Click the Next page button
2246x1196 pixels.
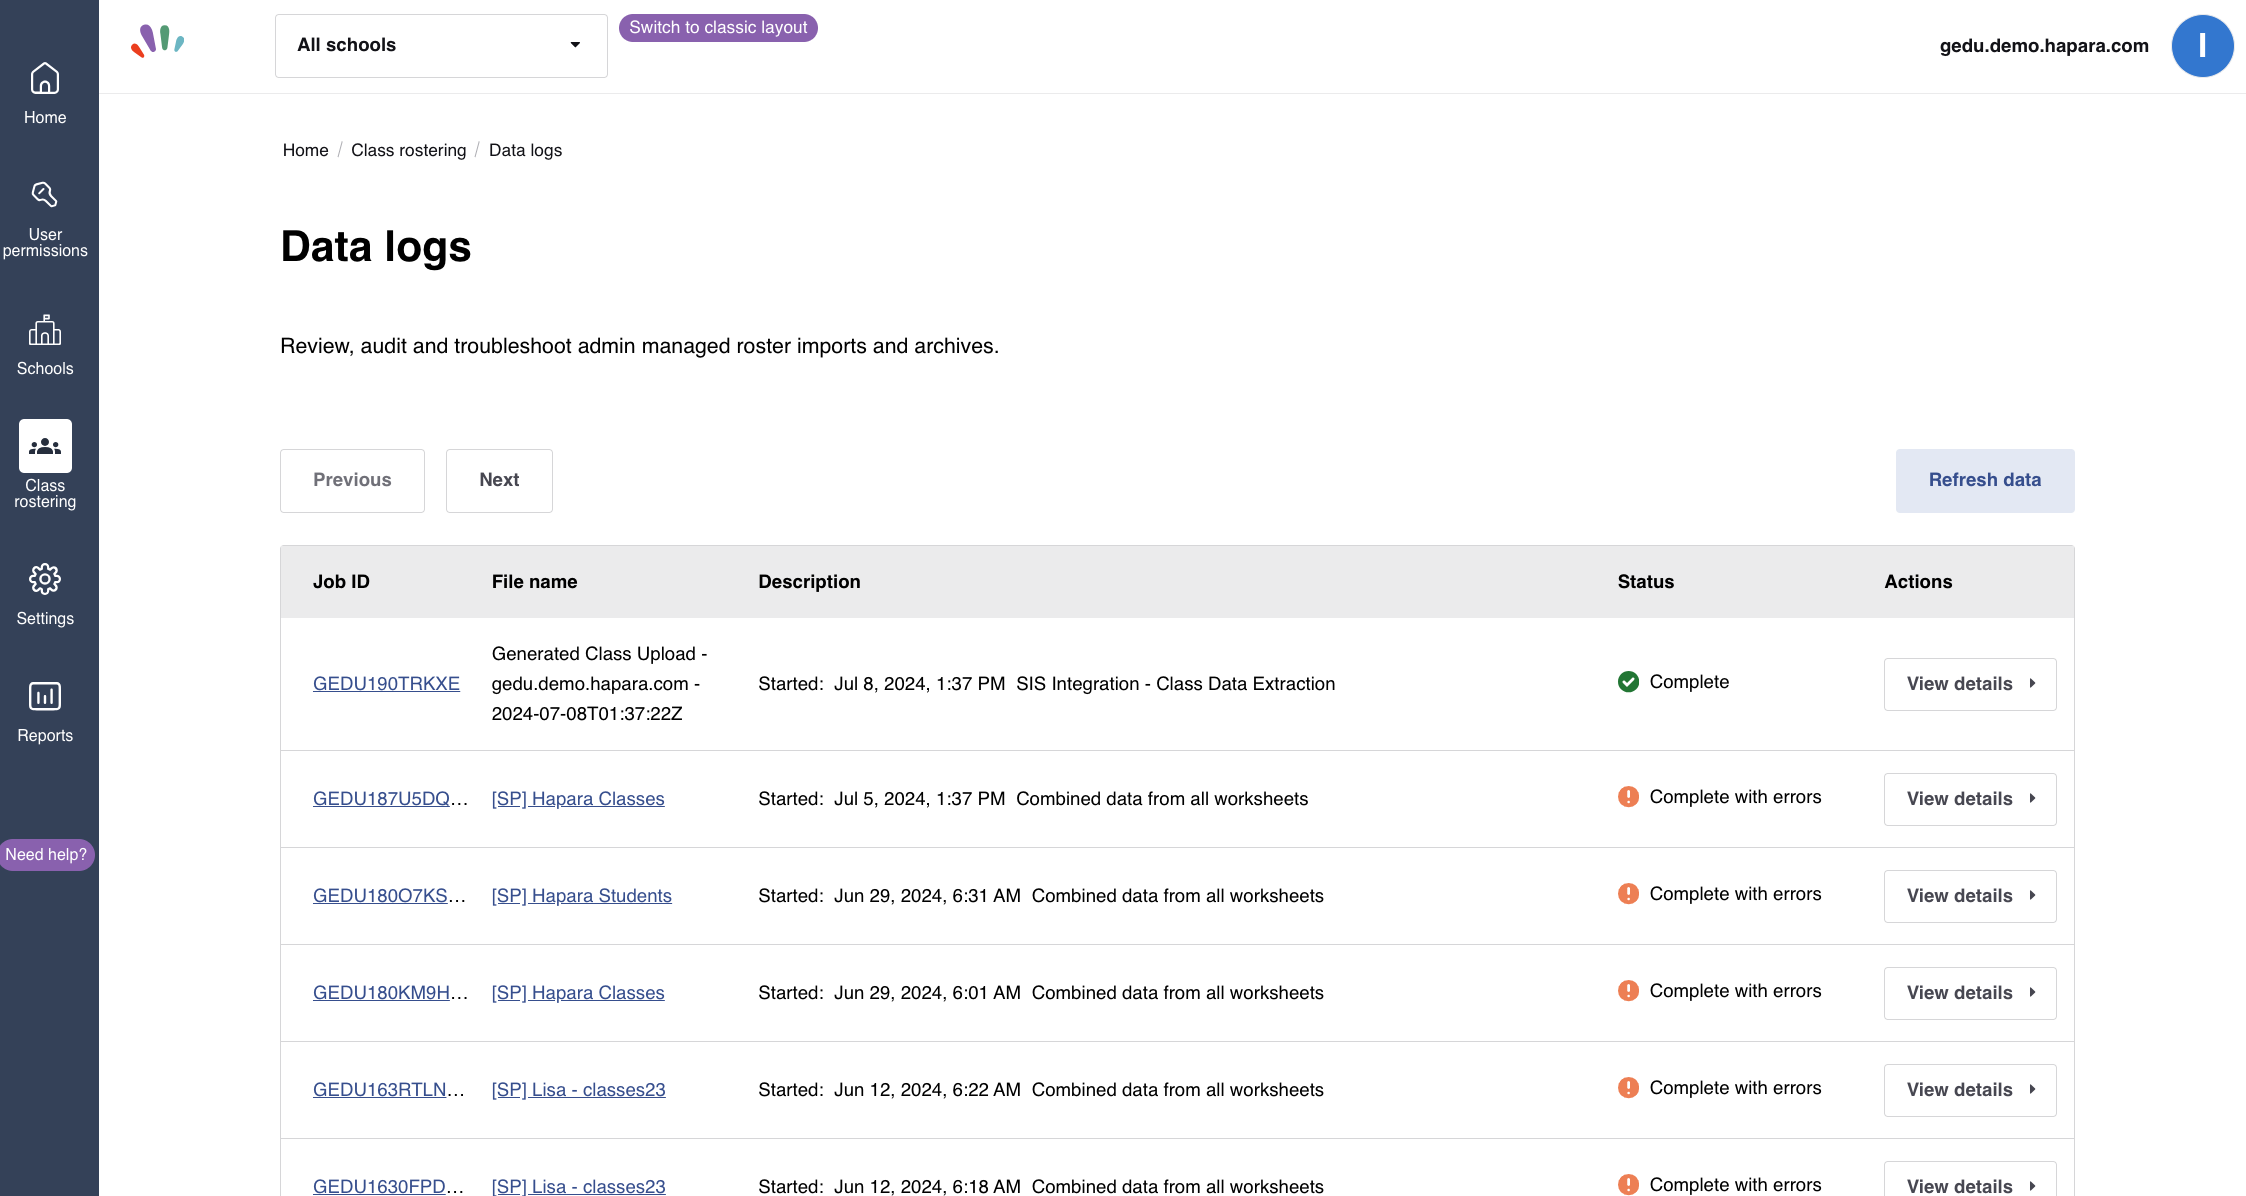pos(499,481)
